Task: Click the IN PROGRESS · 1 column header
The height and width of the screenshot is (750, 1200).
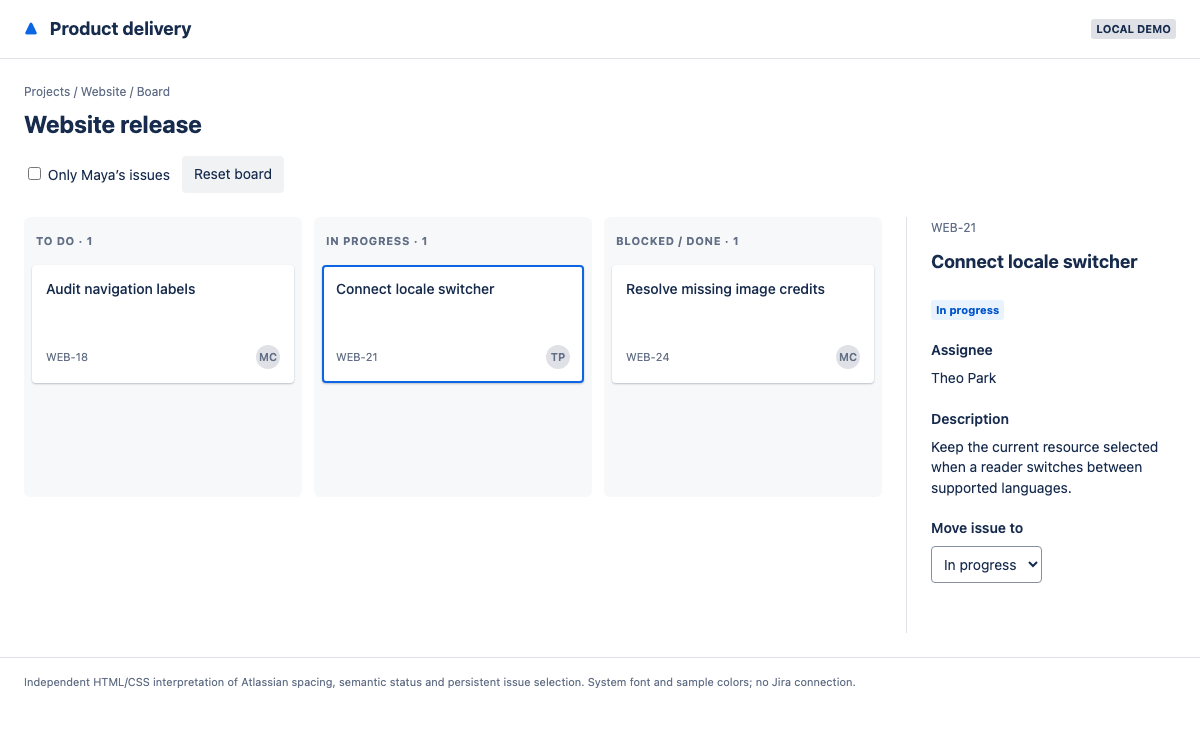Action: (x=377, y=241)
